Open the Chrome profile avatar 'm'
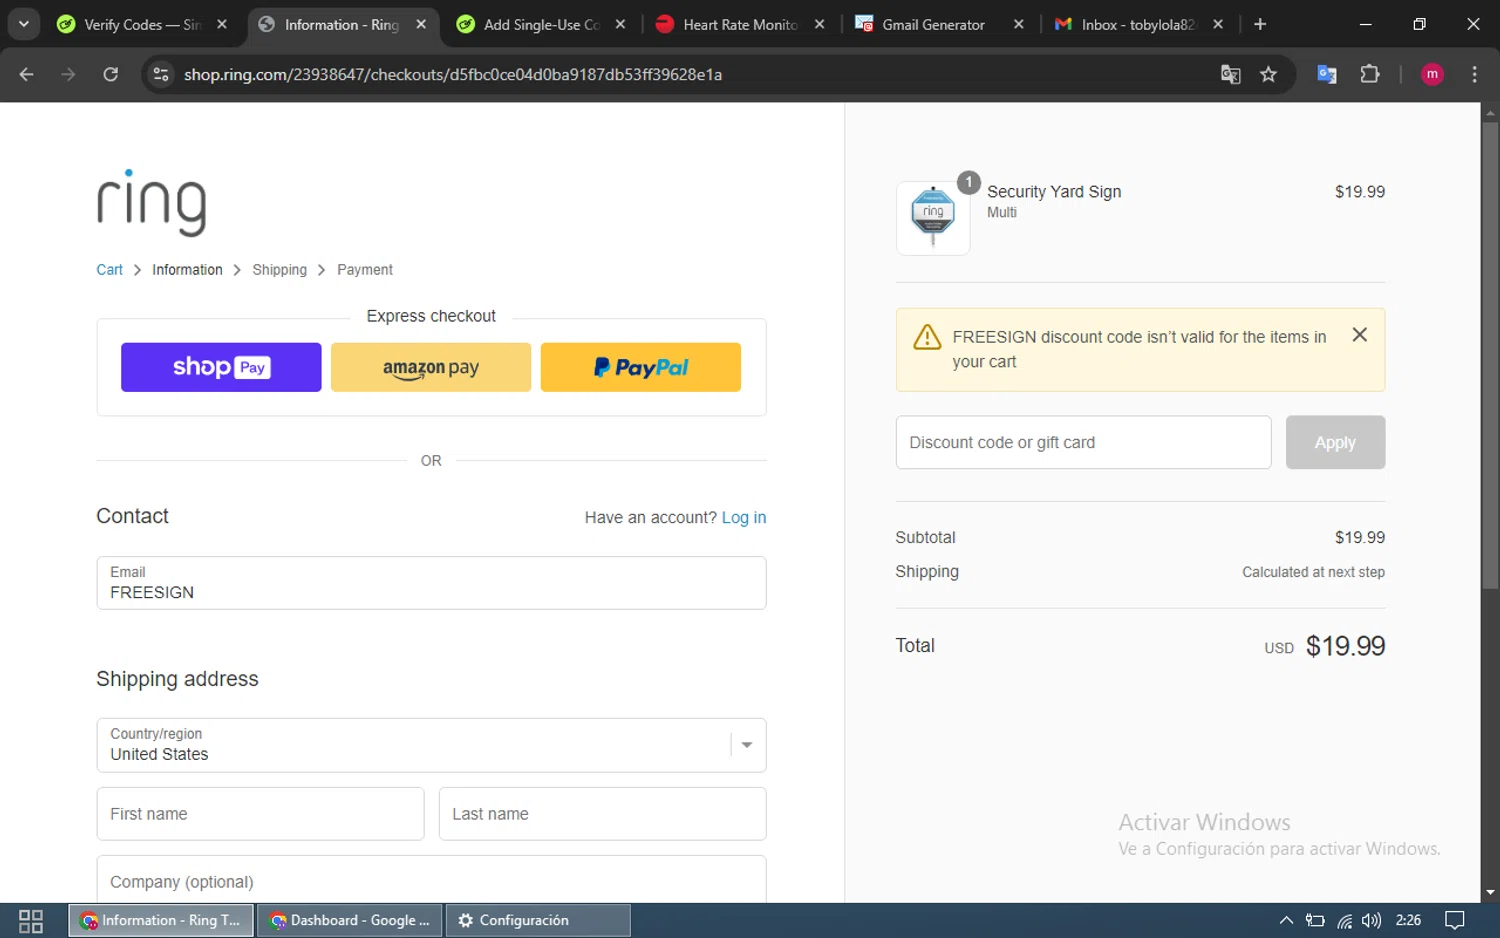1500x938 pixels. tap(1432, 74)
